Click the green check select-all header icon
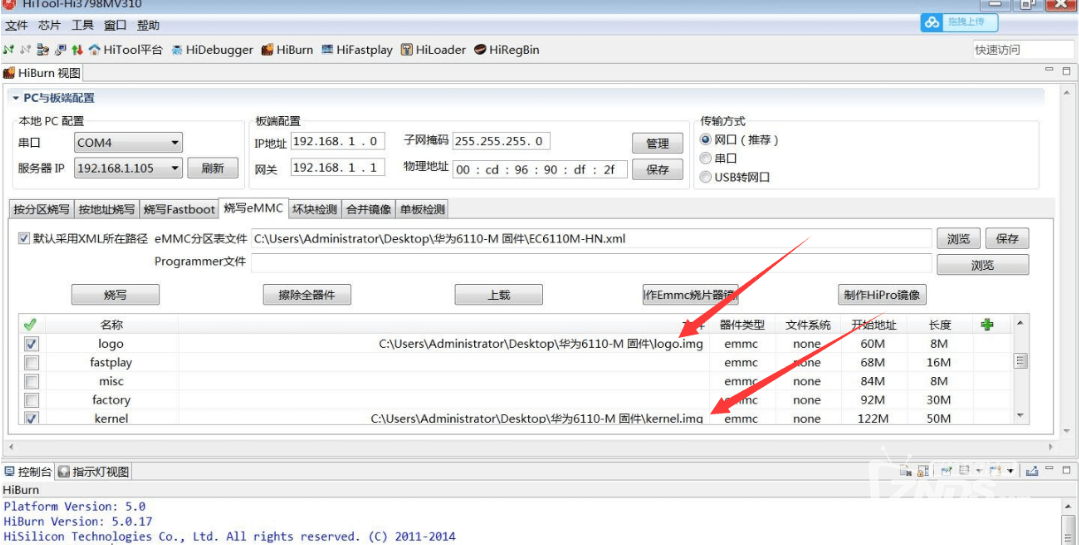Image resolution: width=1079 pixels, height=545 pixels. pos(30,324)
